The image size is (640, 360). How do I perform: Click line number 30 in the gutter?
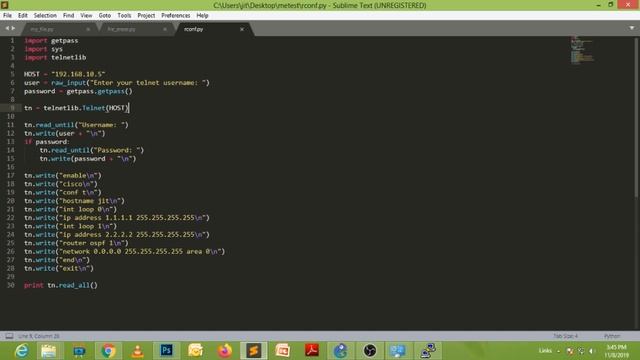pyautogui.click(x=11, y=285)
